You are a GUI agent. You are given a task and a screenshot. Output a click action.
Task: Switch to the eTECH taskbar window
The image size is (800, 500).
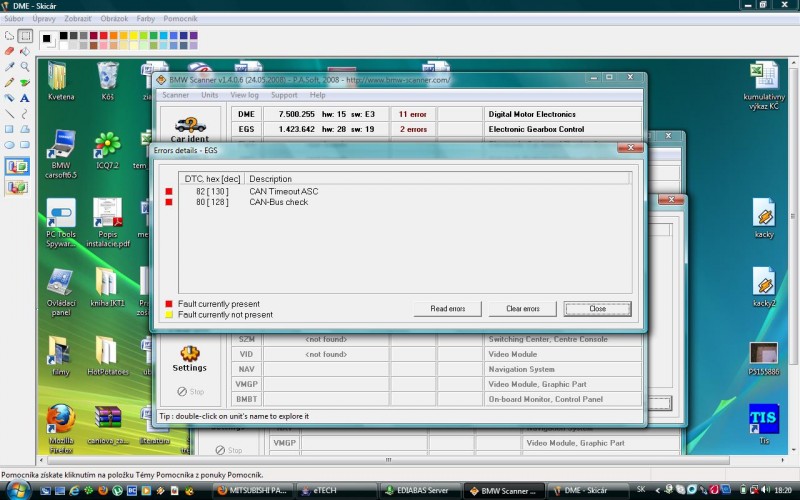[337, 491]
